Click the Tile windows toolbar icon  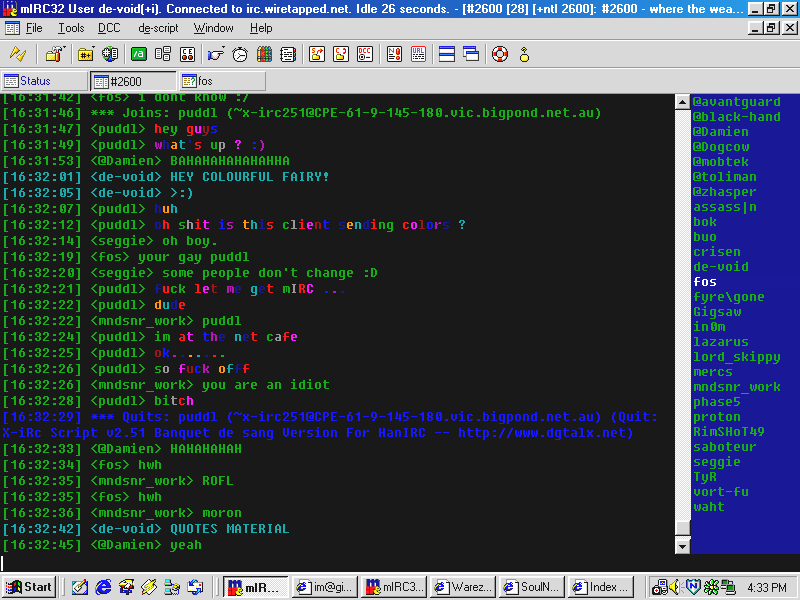coord(446,54)
